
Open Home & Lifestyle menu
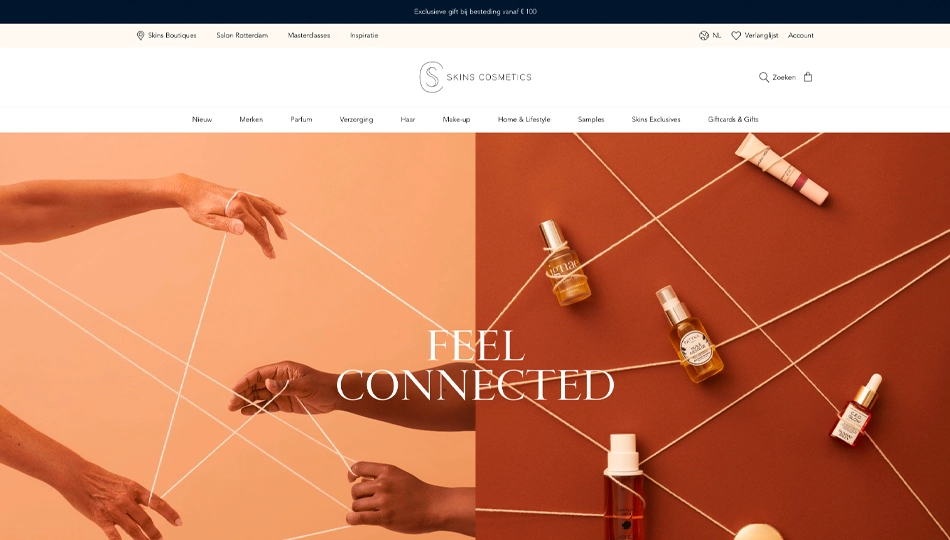pos(524,119)
